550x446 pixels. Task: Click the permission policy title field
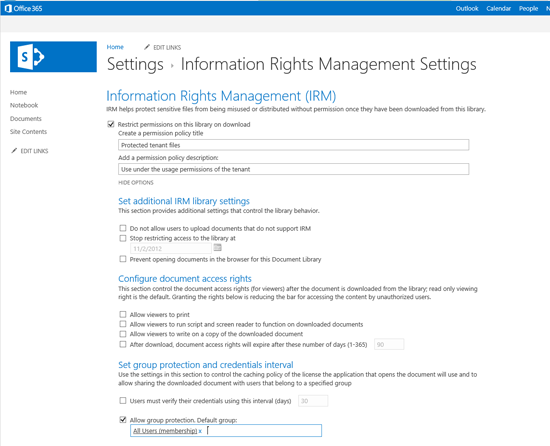coord(294,145)
